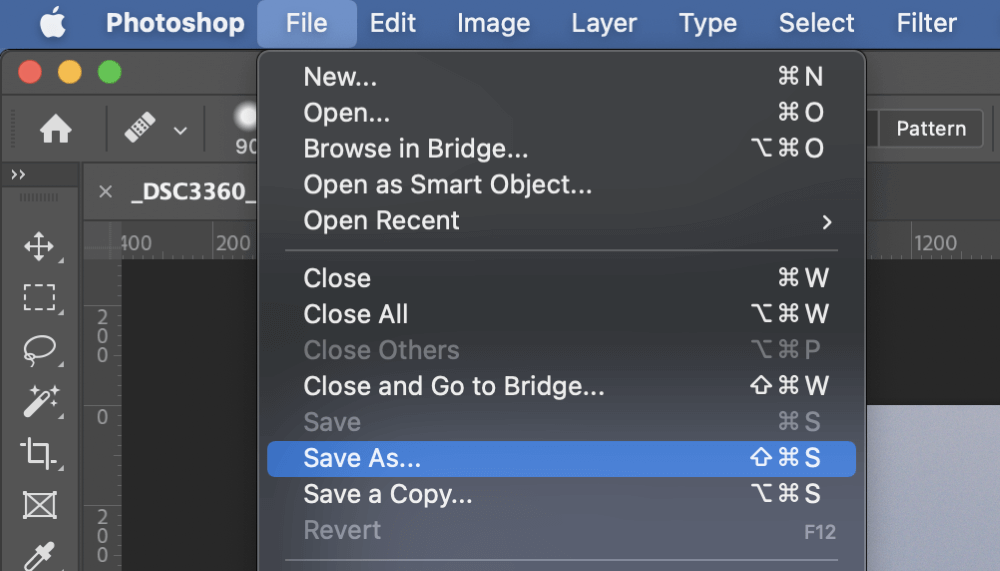Select the Eyedropper tool
Viewport: 1000px width, 571px height.
tap(40, 555)
